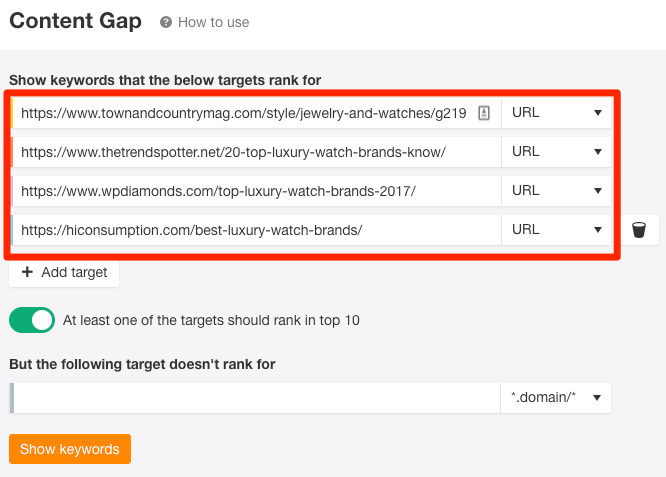Screen dimensions: 666x477
Task: Click the orange Show keywords button
Action: point(70,449)
